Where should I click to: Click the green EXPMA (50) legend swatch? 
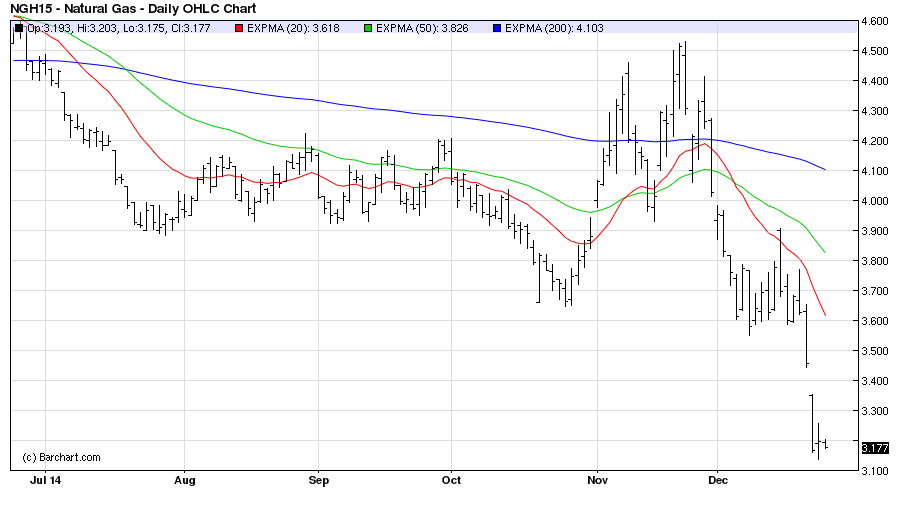click(368, 28)
